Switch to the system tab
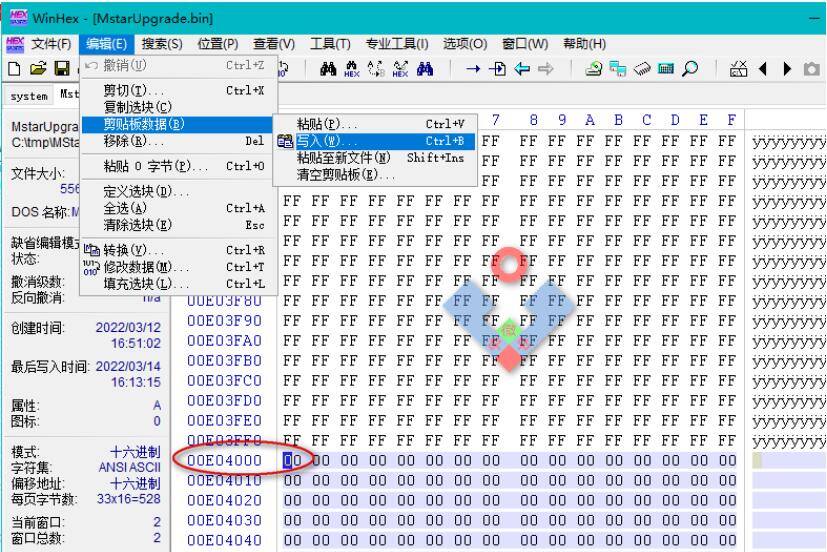Image resolution: width=827 pixels, height=552 pixels. [x=29, y=96]
